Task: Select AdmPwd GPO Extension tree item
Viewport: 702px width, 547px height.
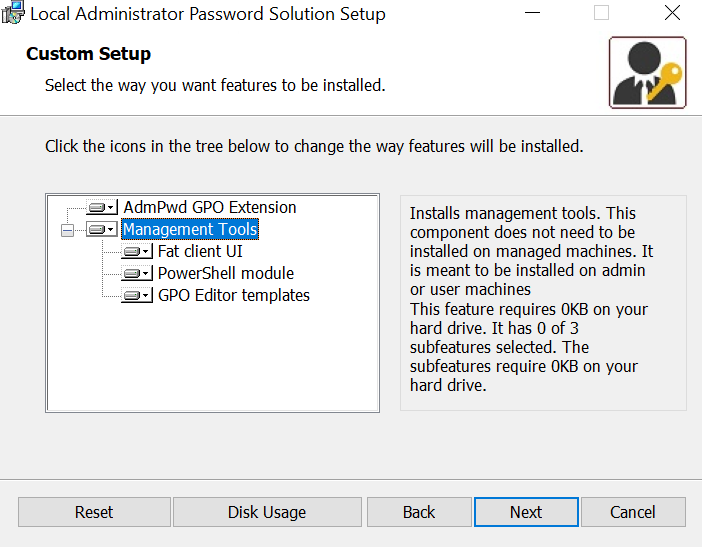Action: pyautogui.click(x=210, y=207)
